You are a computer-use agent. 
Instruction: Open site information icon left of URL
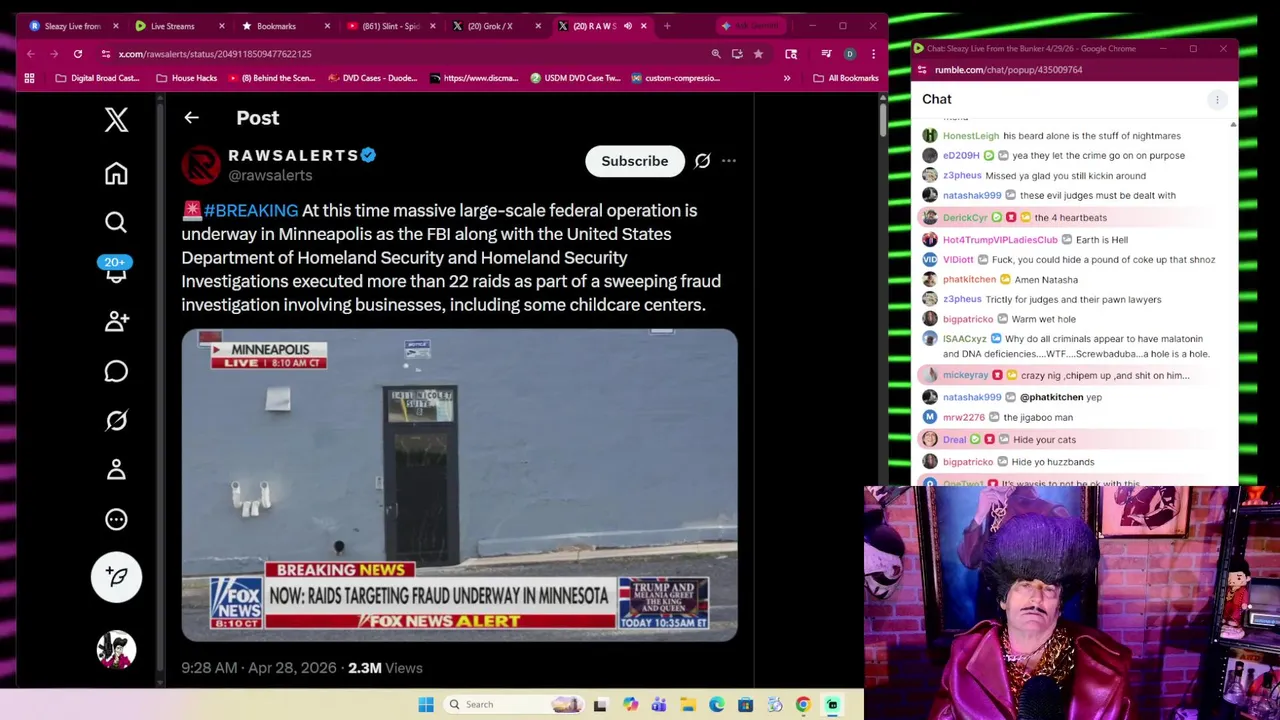point(106,54)
